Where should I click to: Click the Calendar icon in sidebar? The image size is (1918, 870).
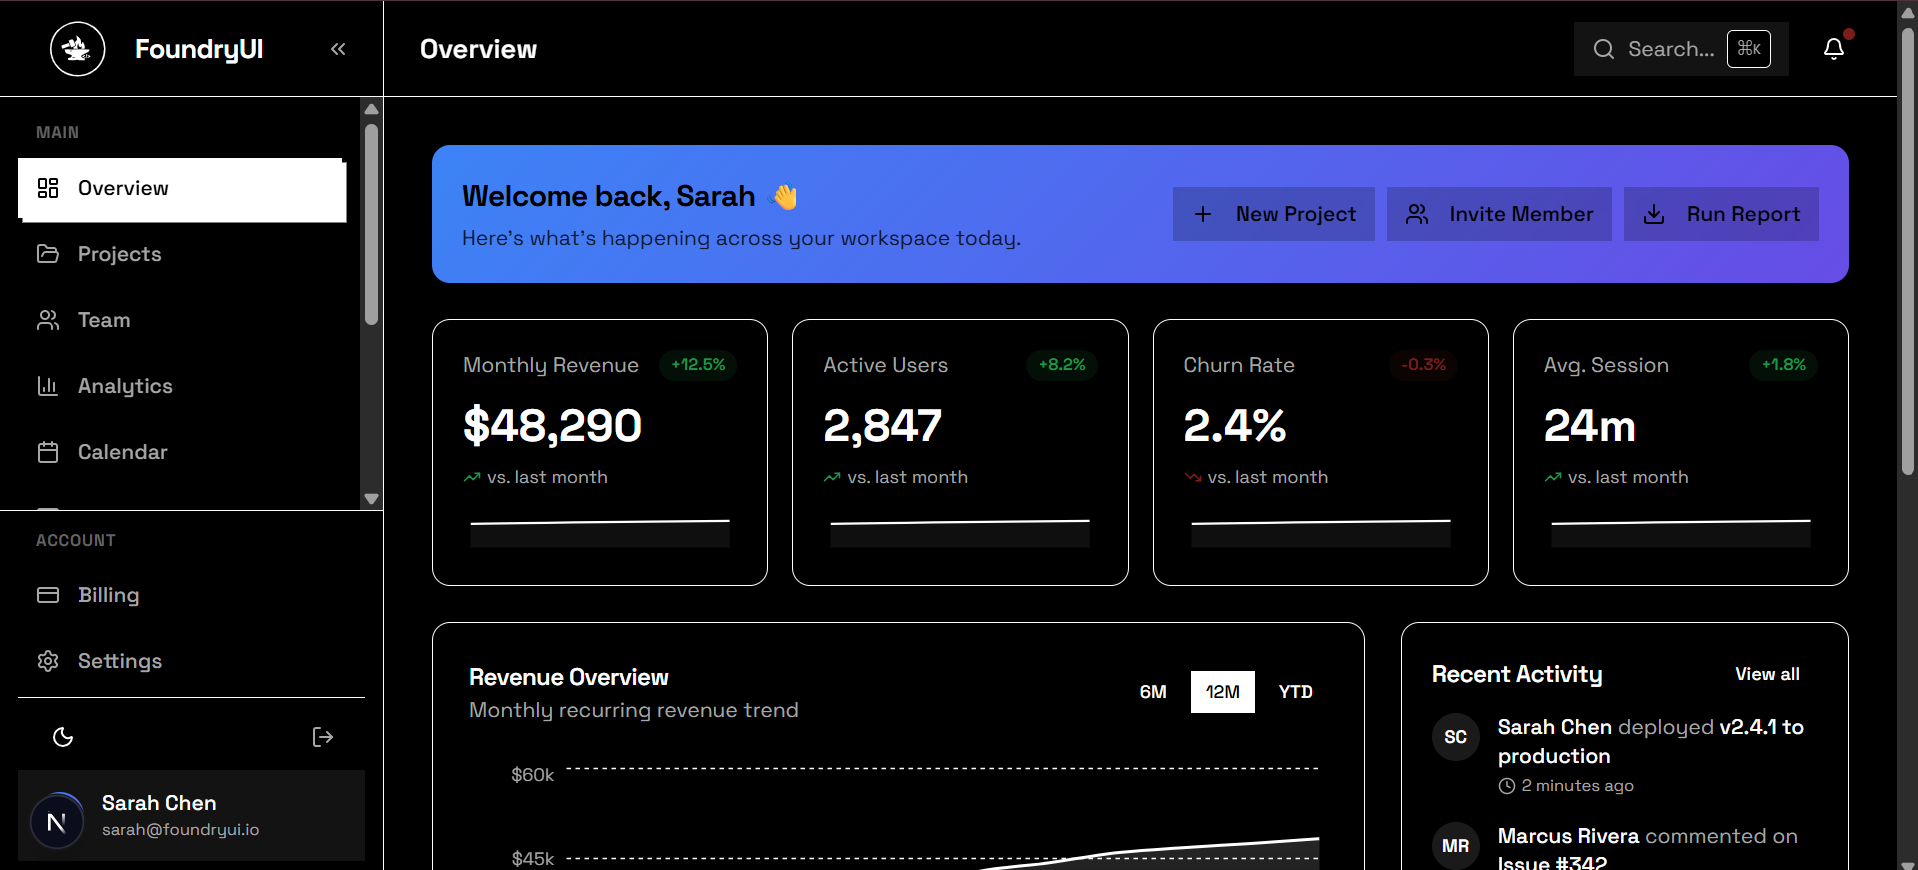tap(48, 452)
